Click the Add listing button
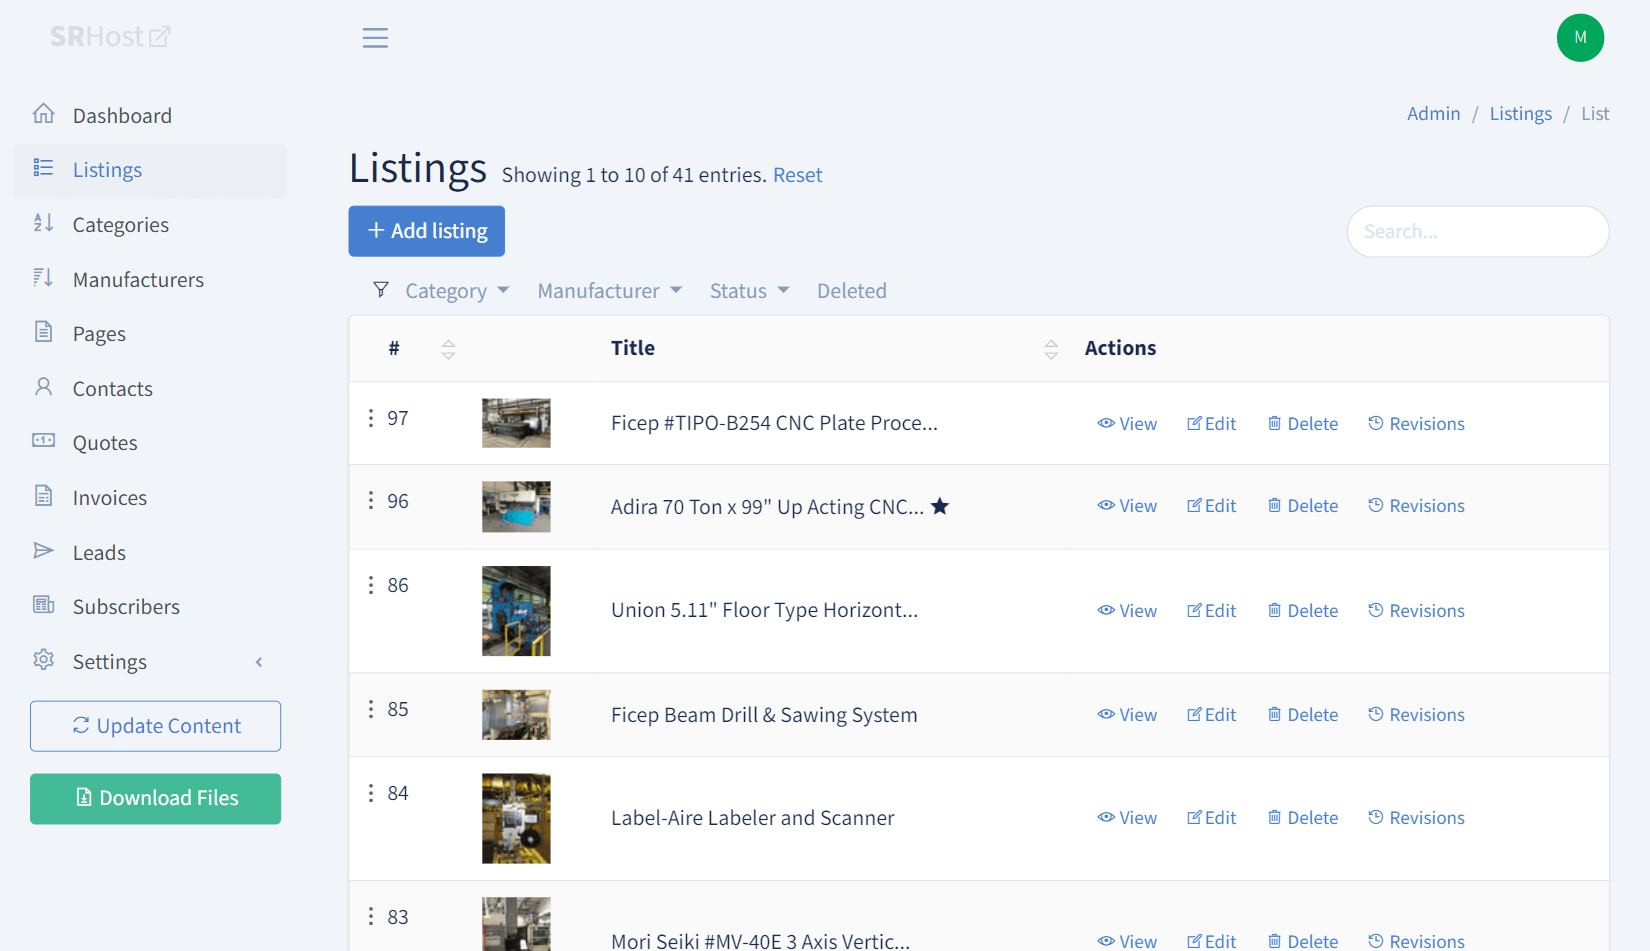The width and height of the screenshot is (1650, 951). (x=426, y=231)
